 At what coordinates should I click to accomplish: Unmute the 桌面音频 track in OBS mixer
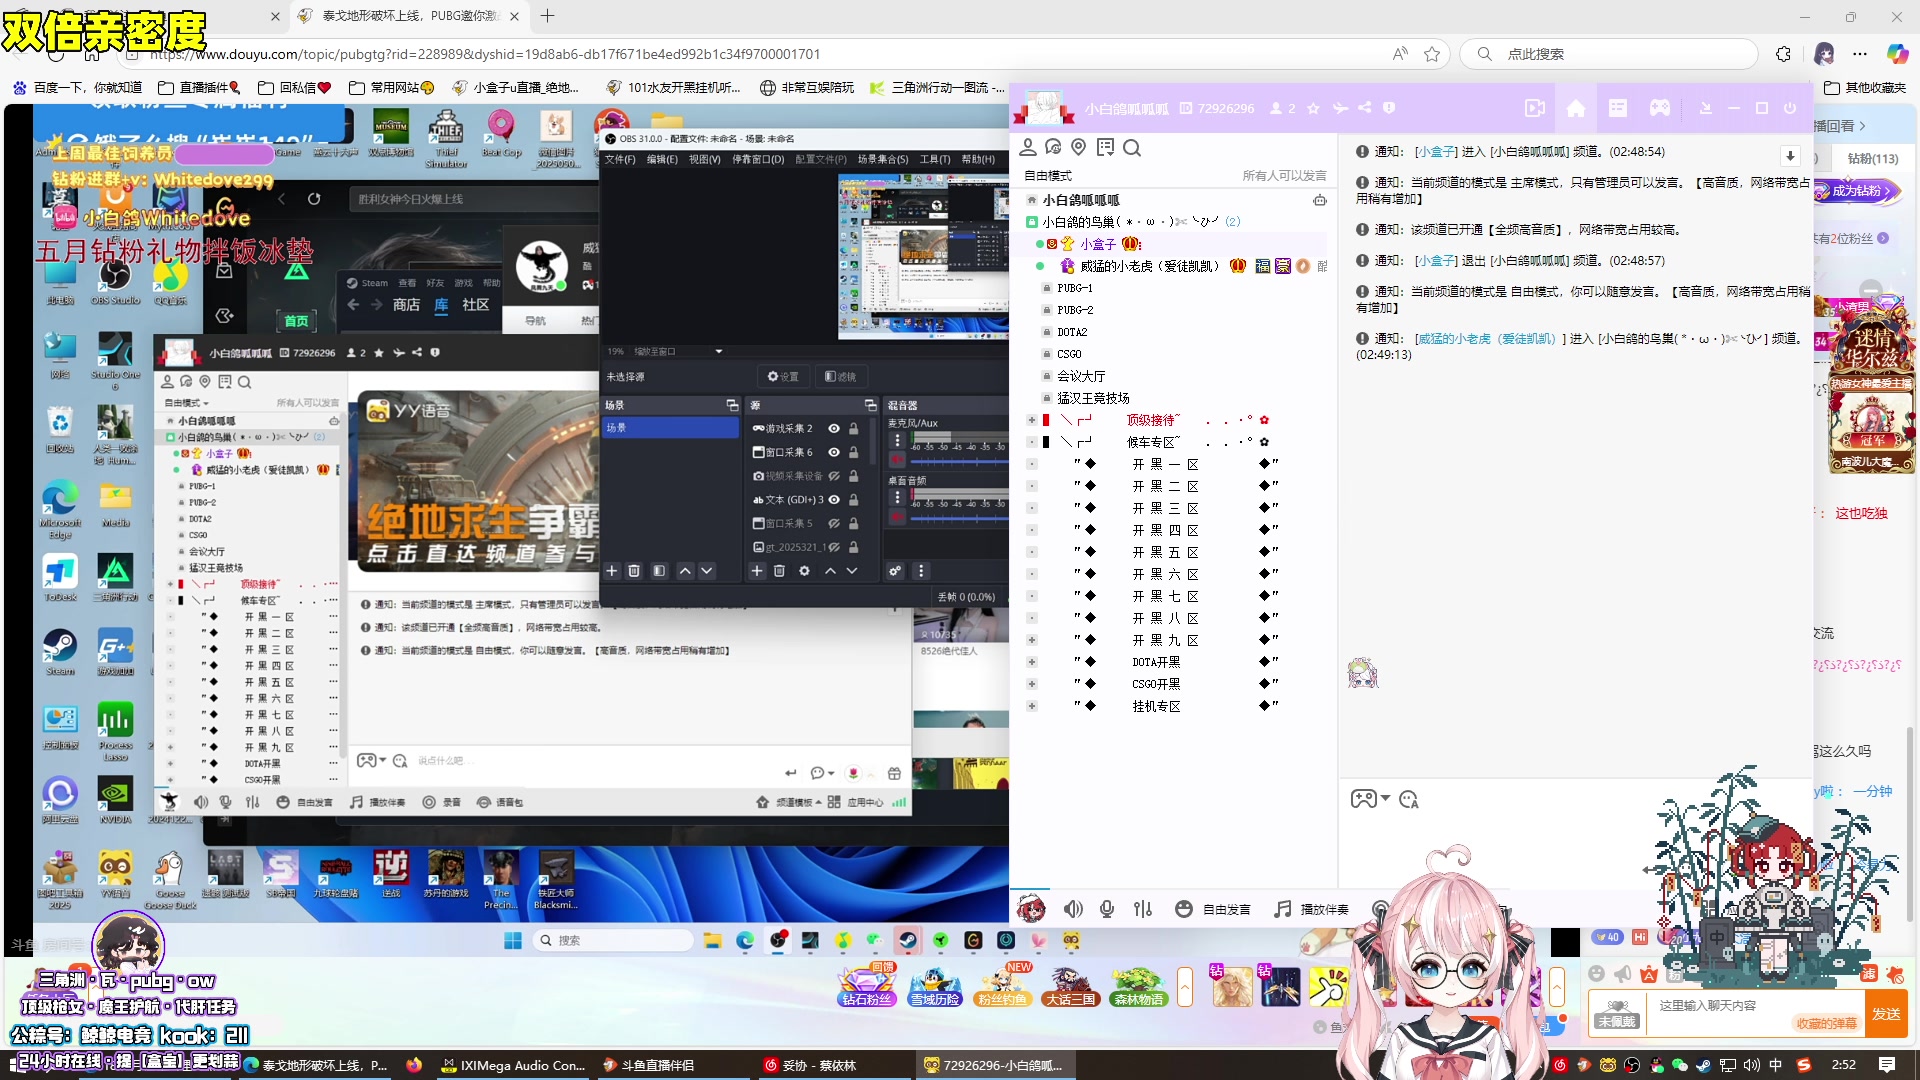pyautogui.click(x=897, y=516)
